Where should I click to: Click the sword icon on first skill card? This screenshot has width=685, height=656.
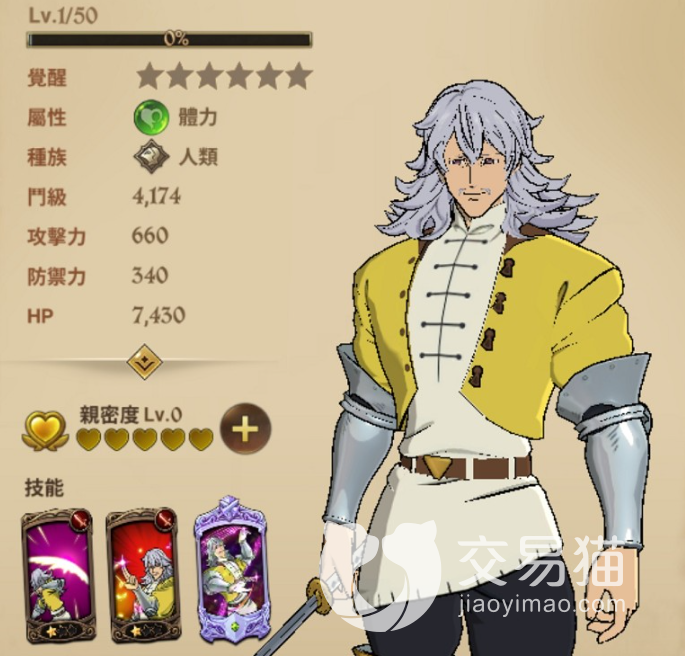82,520
